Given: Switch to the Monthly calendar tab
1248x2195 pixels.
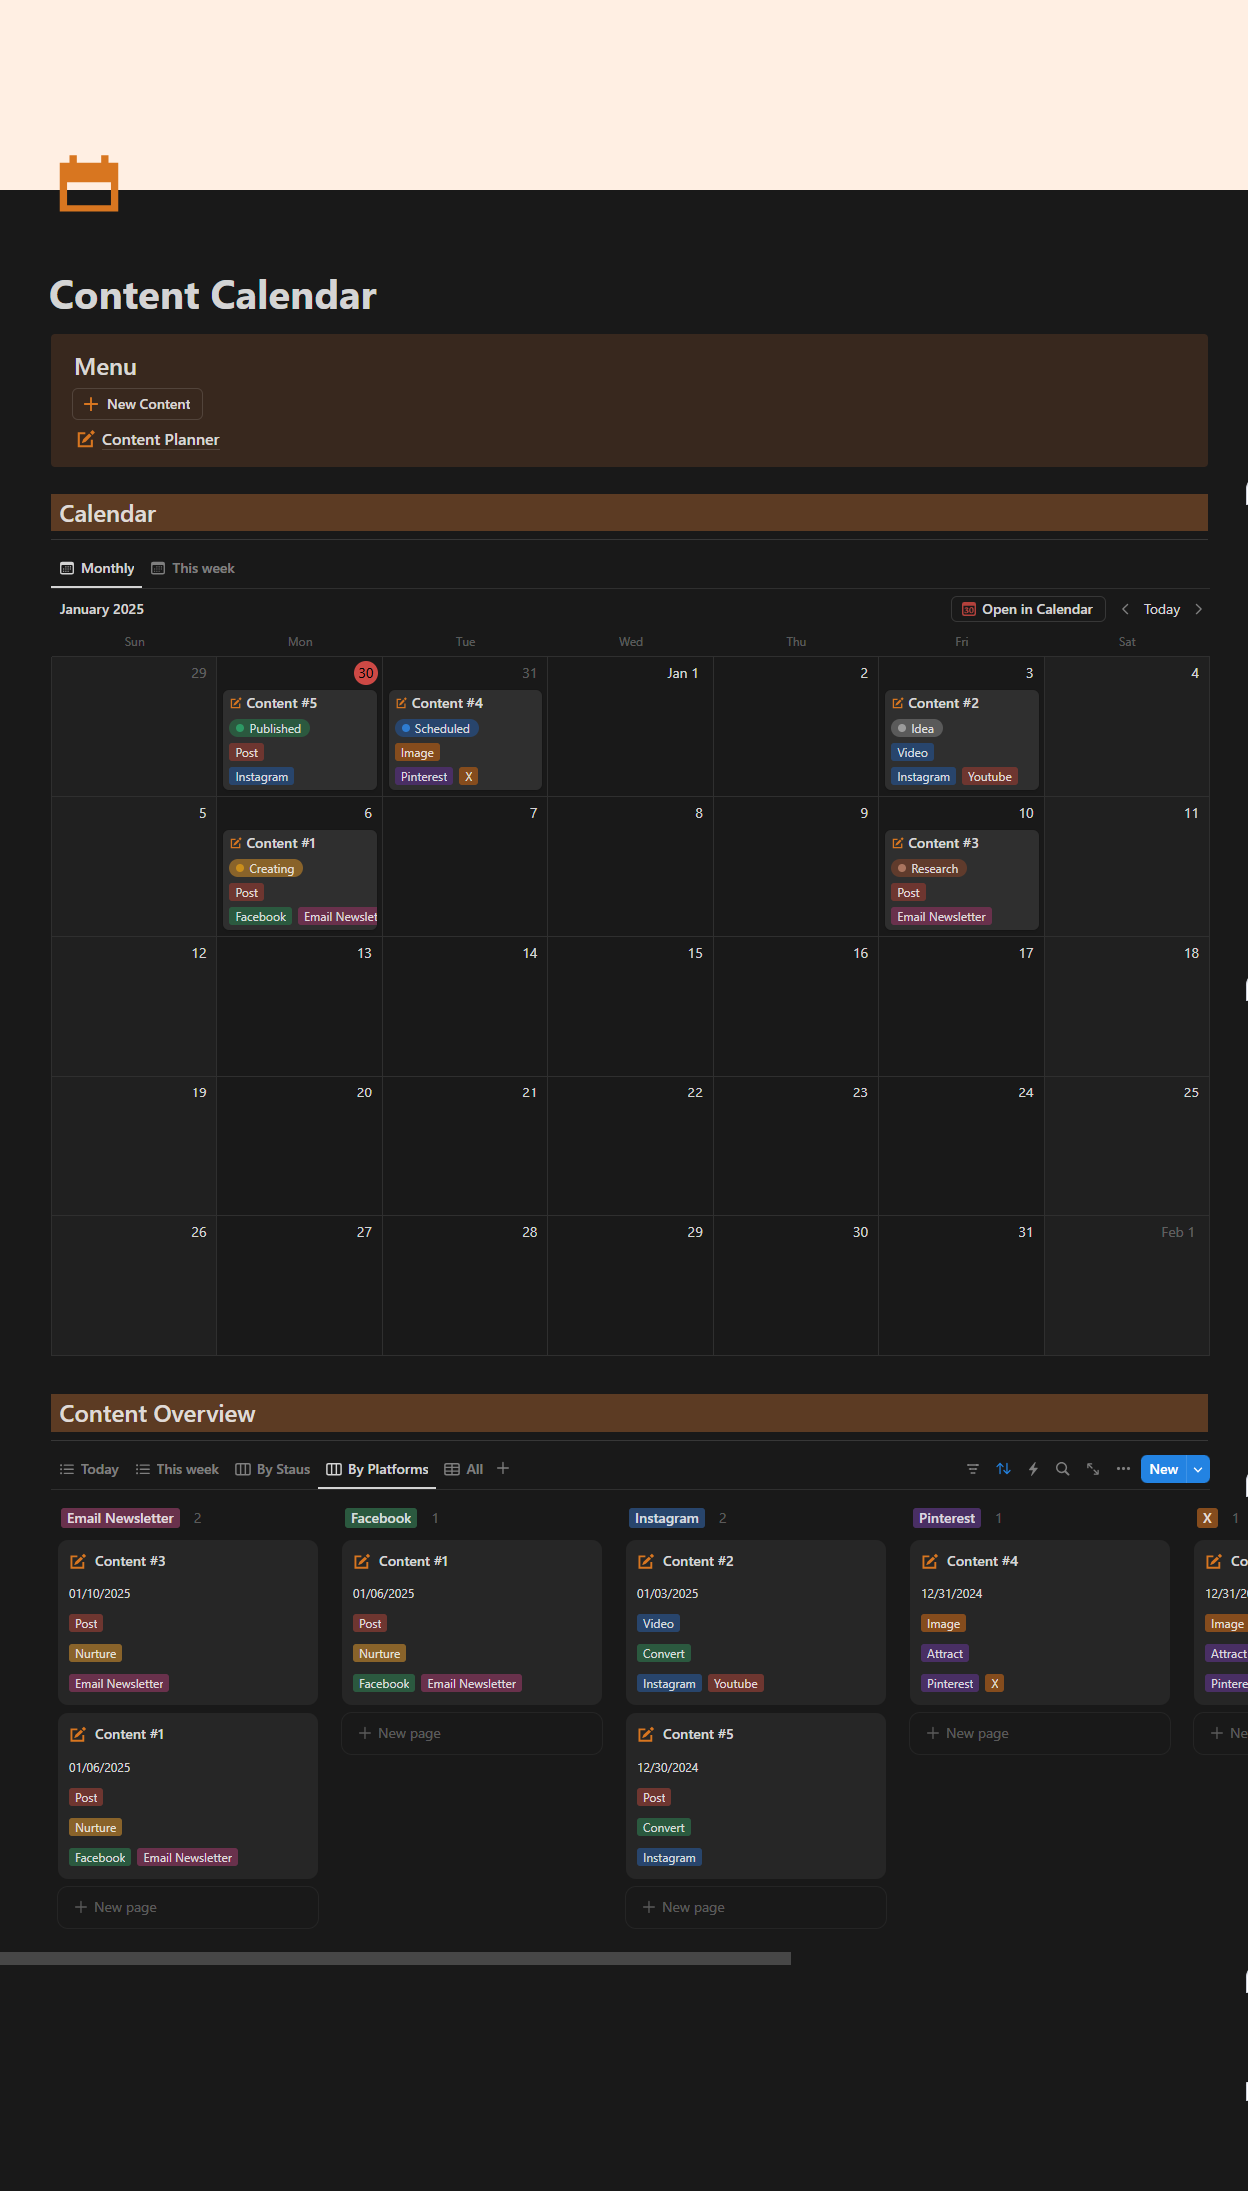Looking at the screenshot, I should [97, 568].
